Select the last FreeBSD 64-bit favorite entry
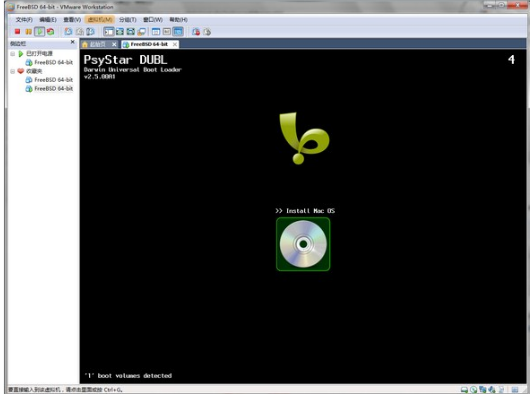 (x=49, y=89)
